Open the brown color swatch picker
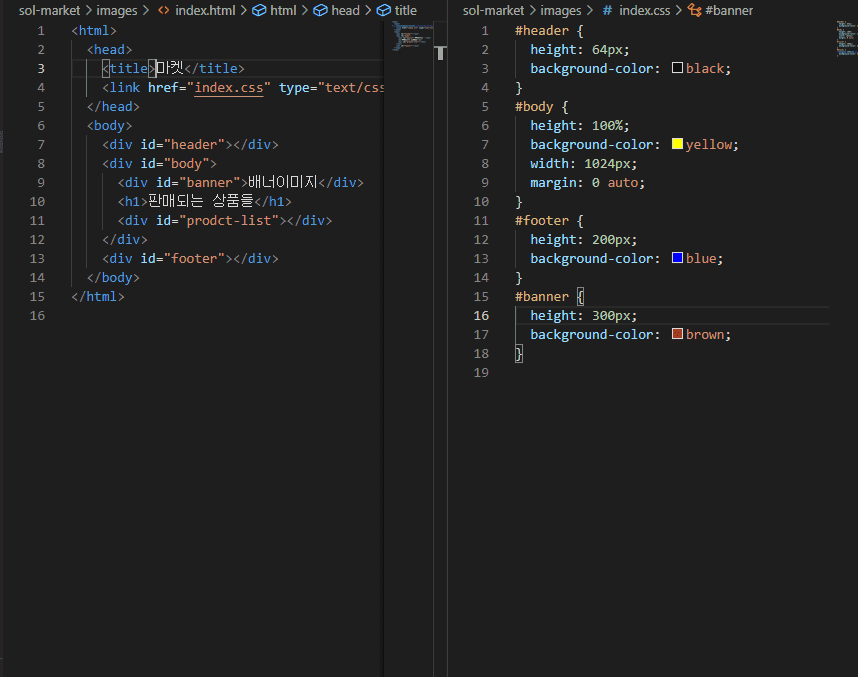Image resolution: width=858 pixels, height=677 pixels. [x=677, y=334]
